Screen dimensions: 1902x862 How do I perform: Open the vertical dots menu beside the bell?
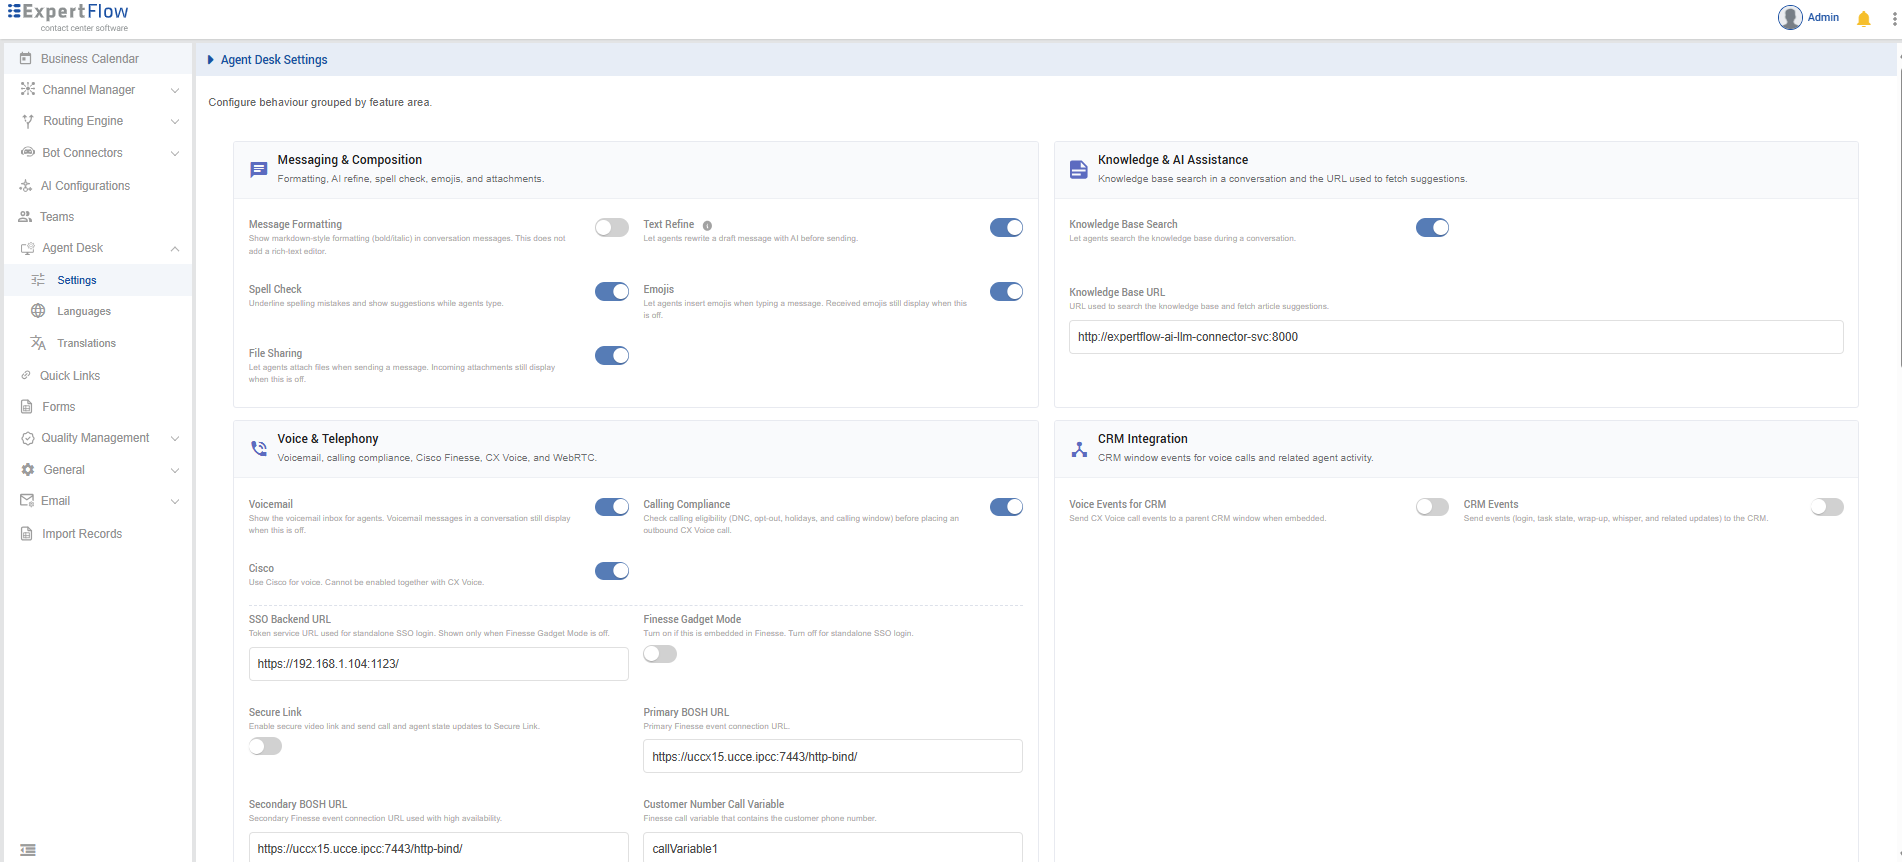pyautogui.click(x=1894, y=19)
